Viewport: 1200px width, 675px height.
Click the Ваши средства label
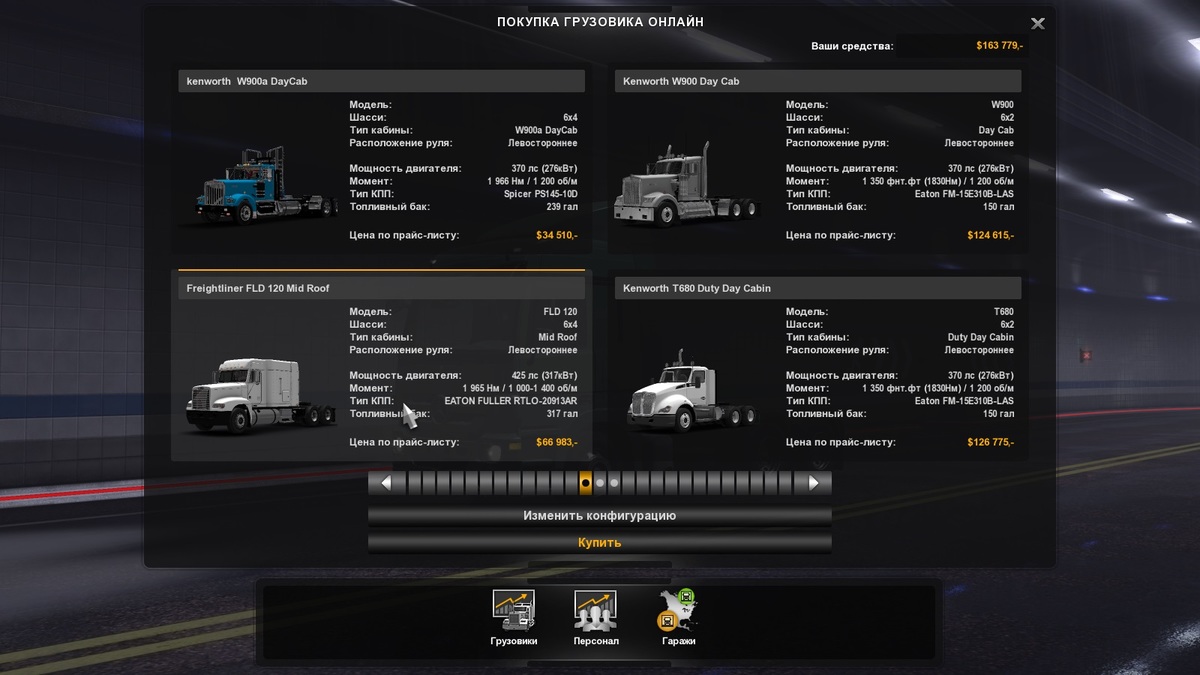(x=852, y=46)
